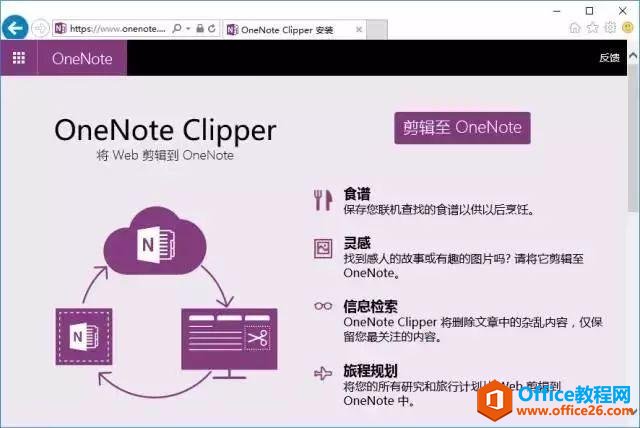Open the app launcher grid icon

click(19, 58)
